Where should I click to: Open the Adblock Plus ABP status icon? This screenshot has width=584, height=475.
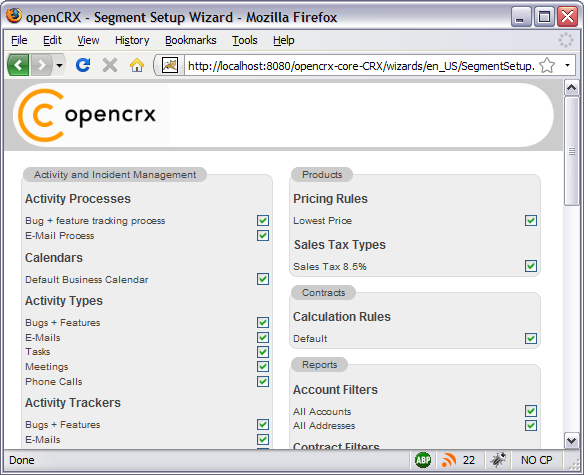coord(423,460)
